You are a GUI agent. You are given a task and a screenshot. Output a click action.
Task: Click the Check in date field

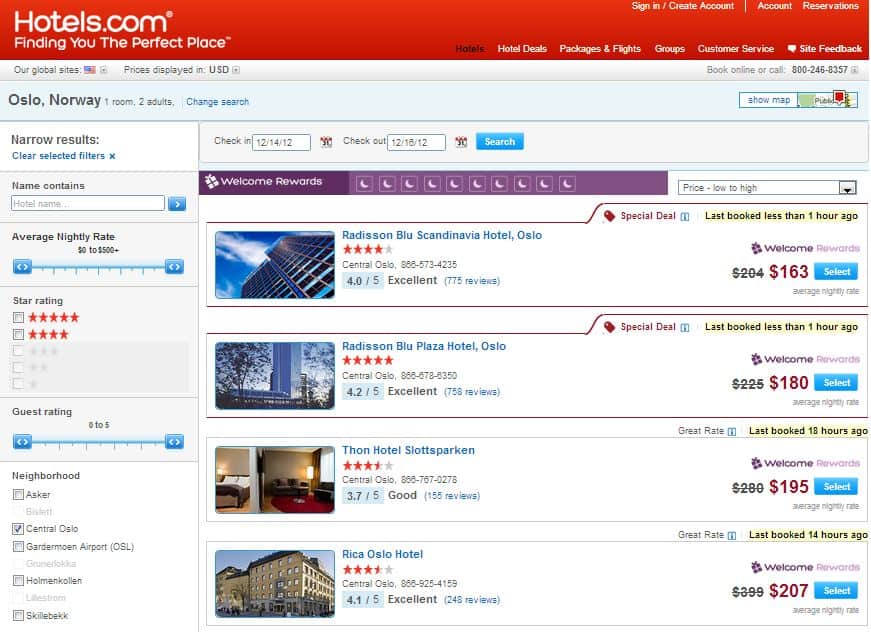pyautogui.click(x=281, y=143)
